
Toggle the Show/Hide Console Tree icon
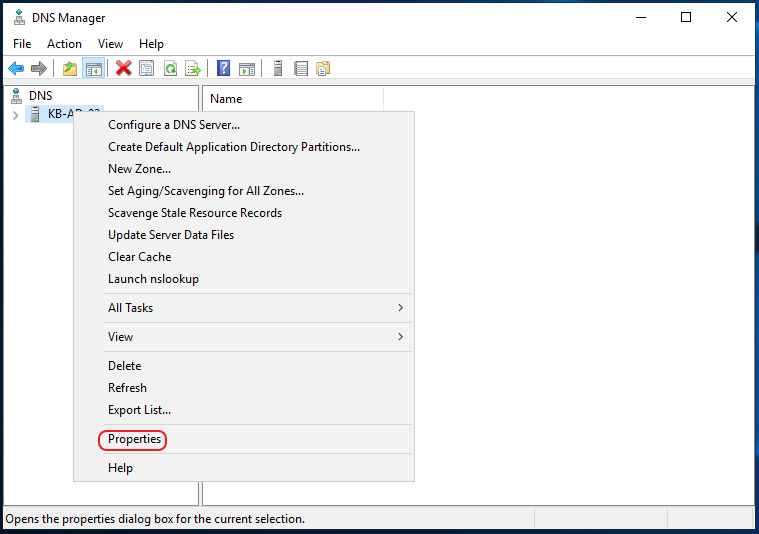(x=93, y=69)
